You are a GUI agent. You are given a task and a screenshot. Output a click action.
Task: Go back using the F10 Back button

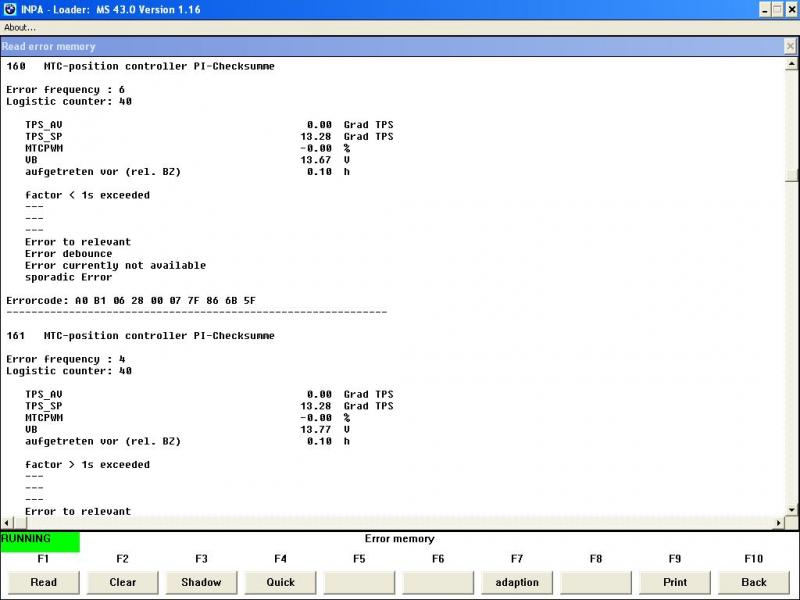(754, 582)
